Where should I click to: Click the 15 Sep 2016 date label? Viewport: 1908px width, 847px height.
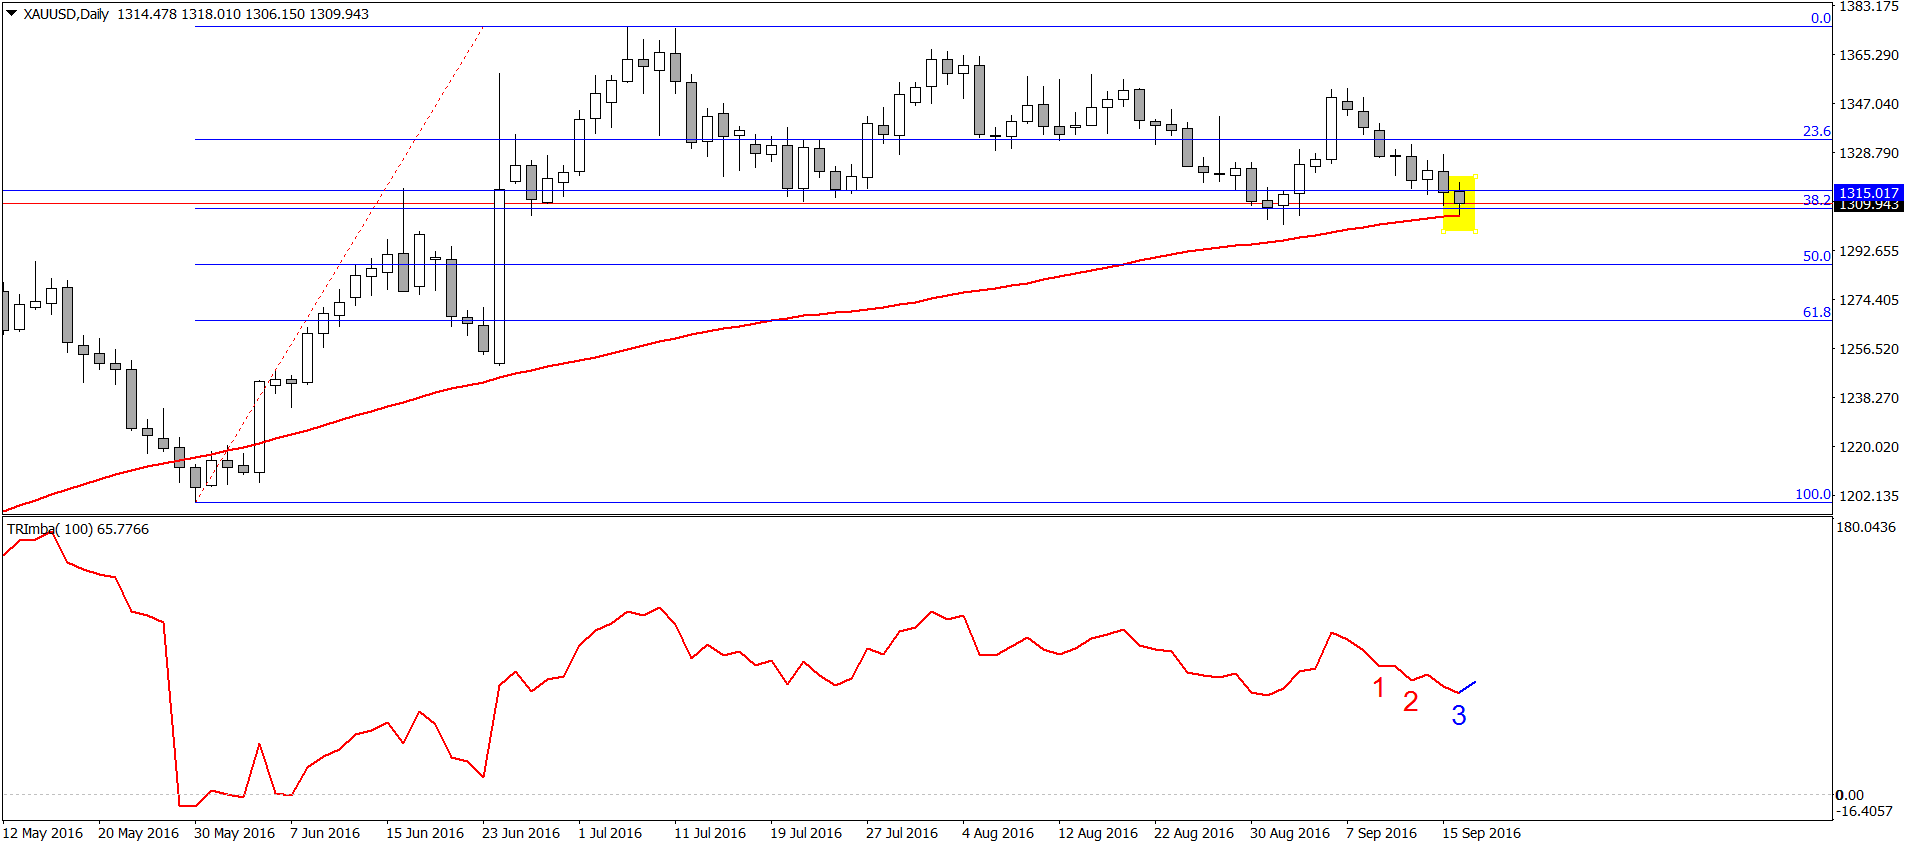1481,833
